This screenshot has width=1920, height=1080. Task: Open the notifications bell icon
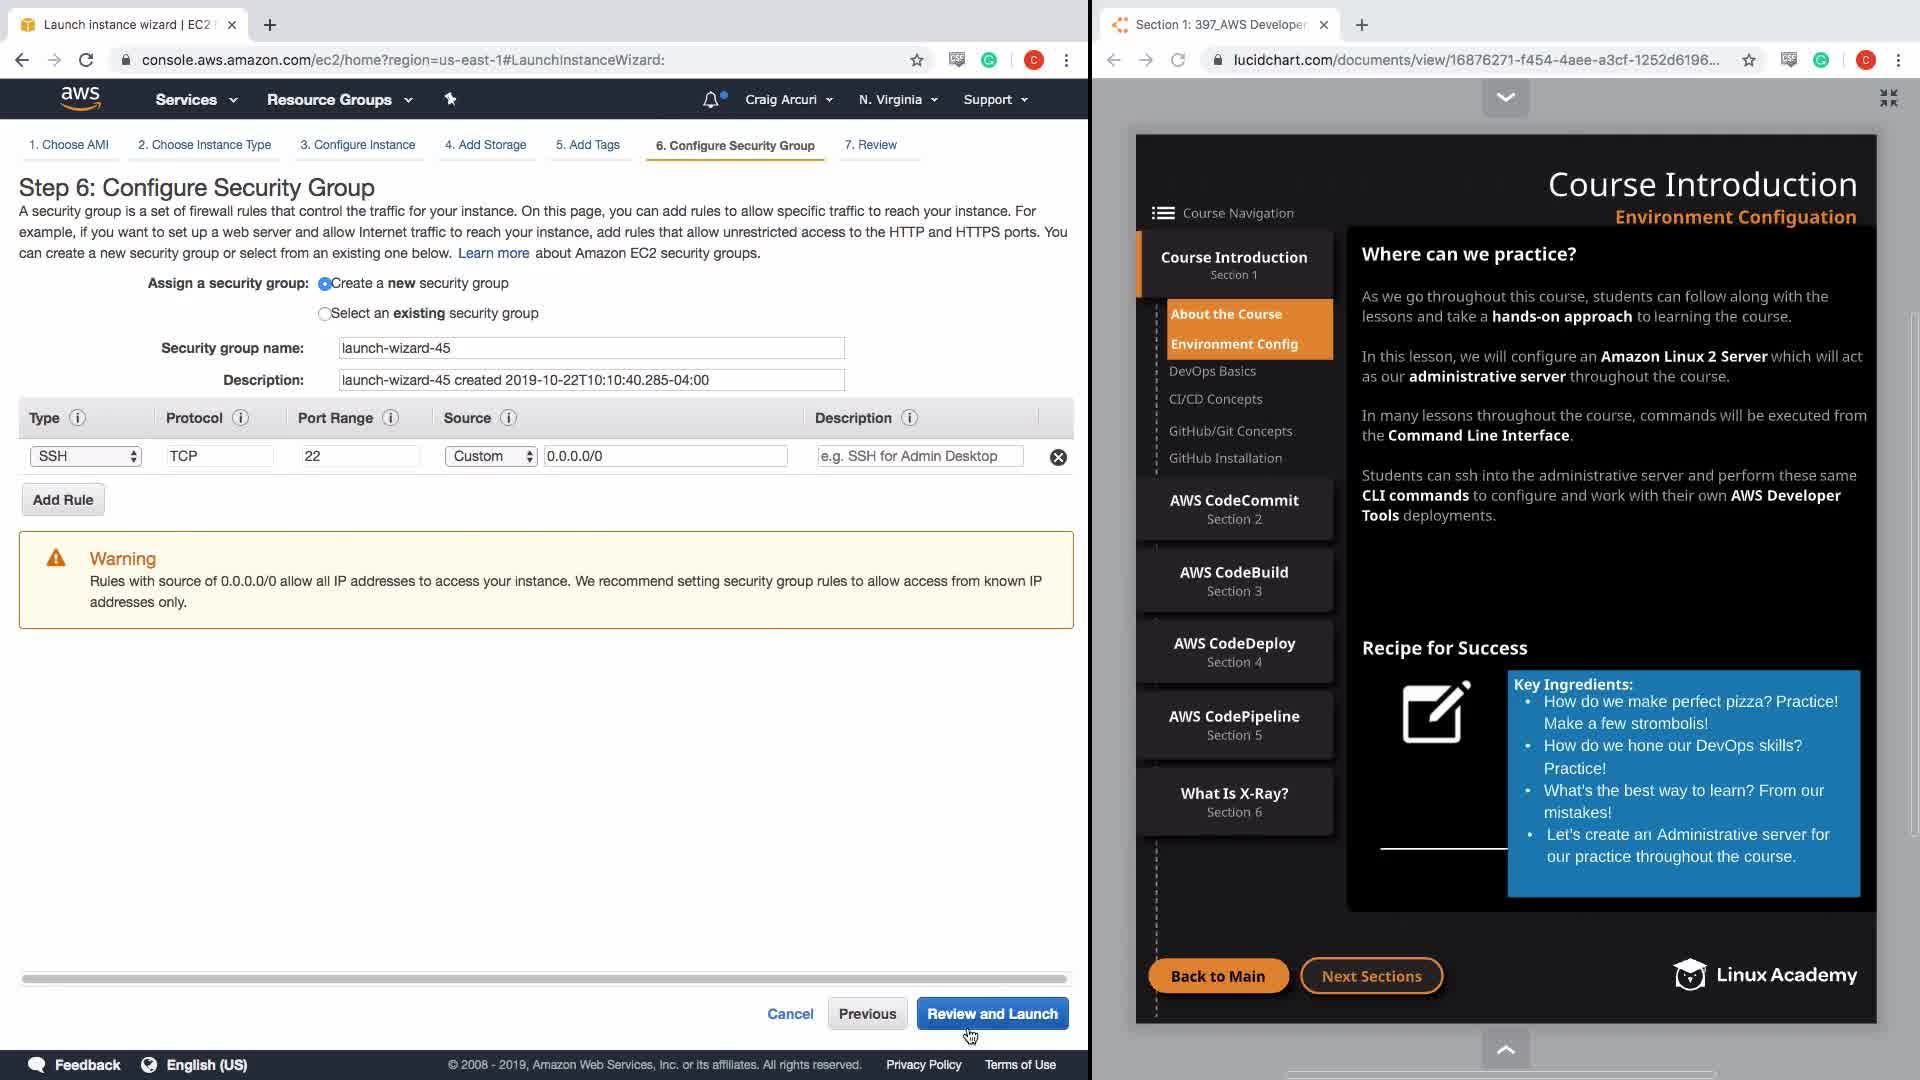[711, 99]
